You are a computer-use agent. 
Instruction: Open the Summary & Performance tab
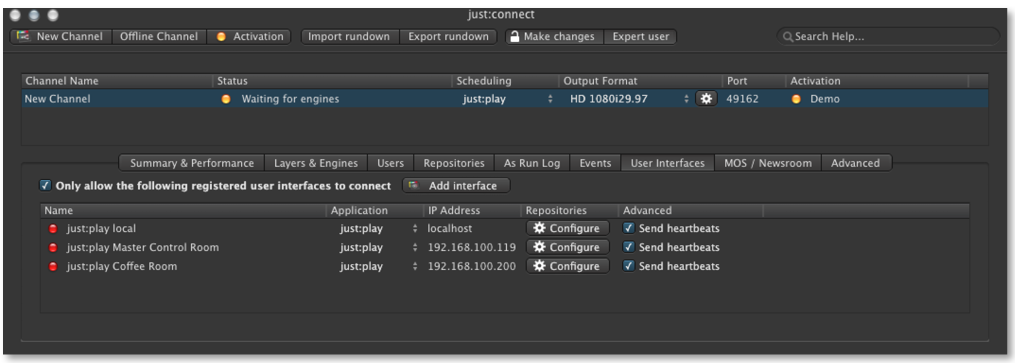click(x=192, y=163)
